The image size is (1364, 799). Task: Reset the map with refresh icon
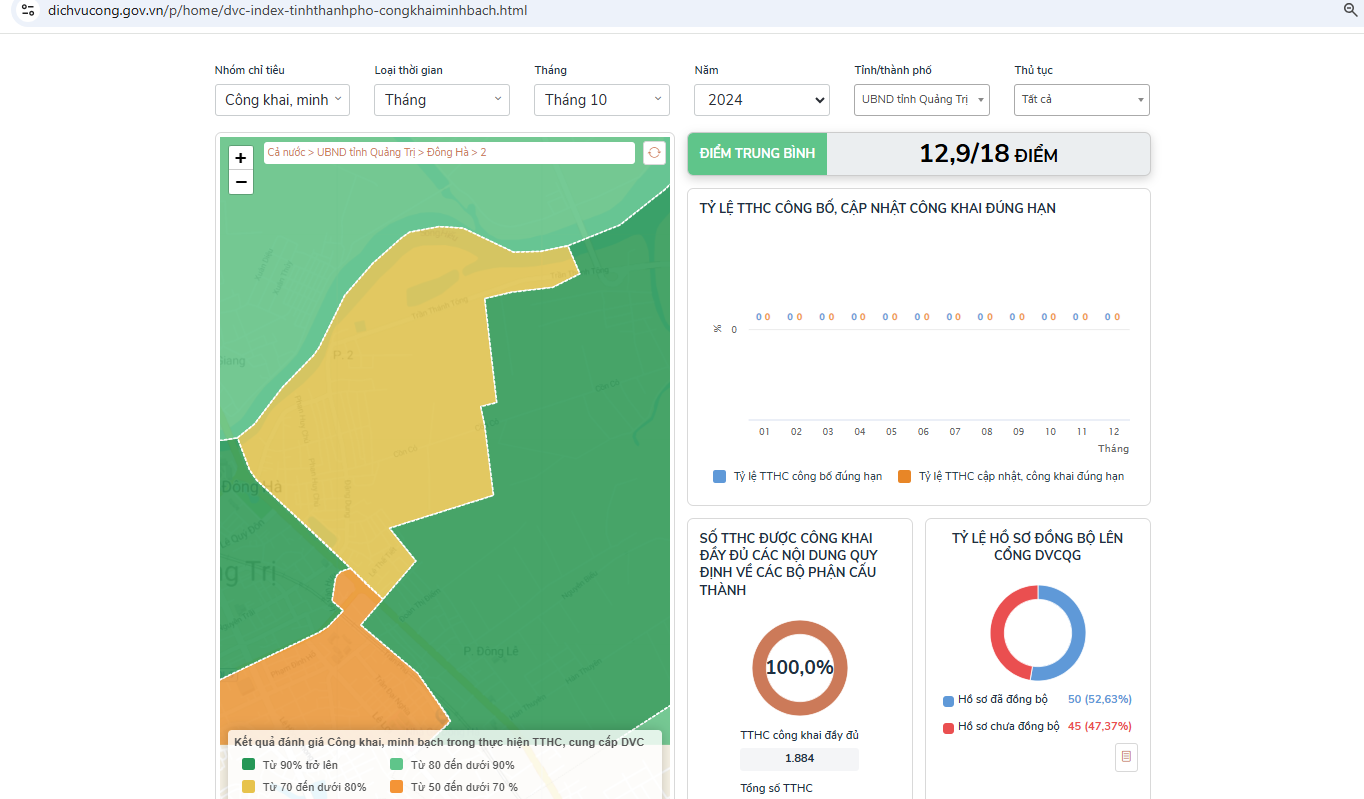coord(654,152)
